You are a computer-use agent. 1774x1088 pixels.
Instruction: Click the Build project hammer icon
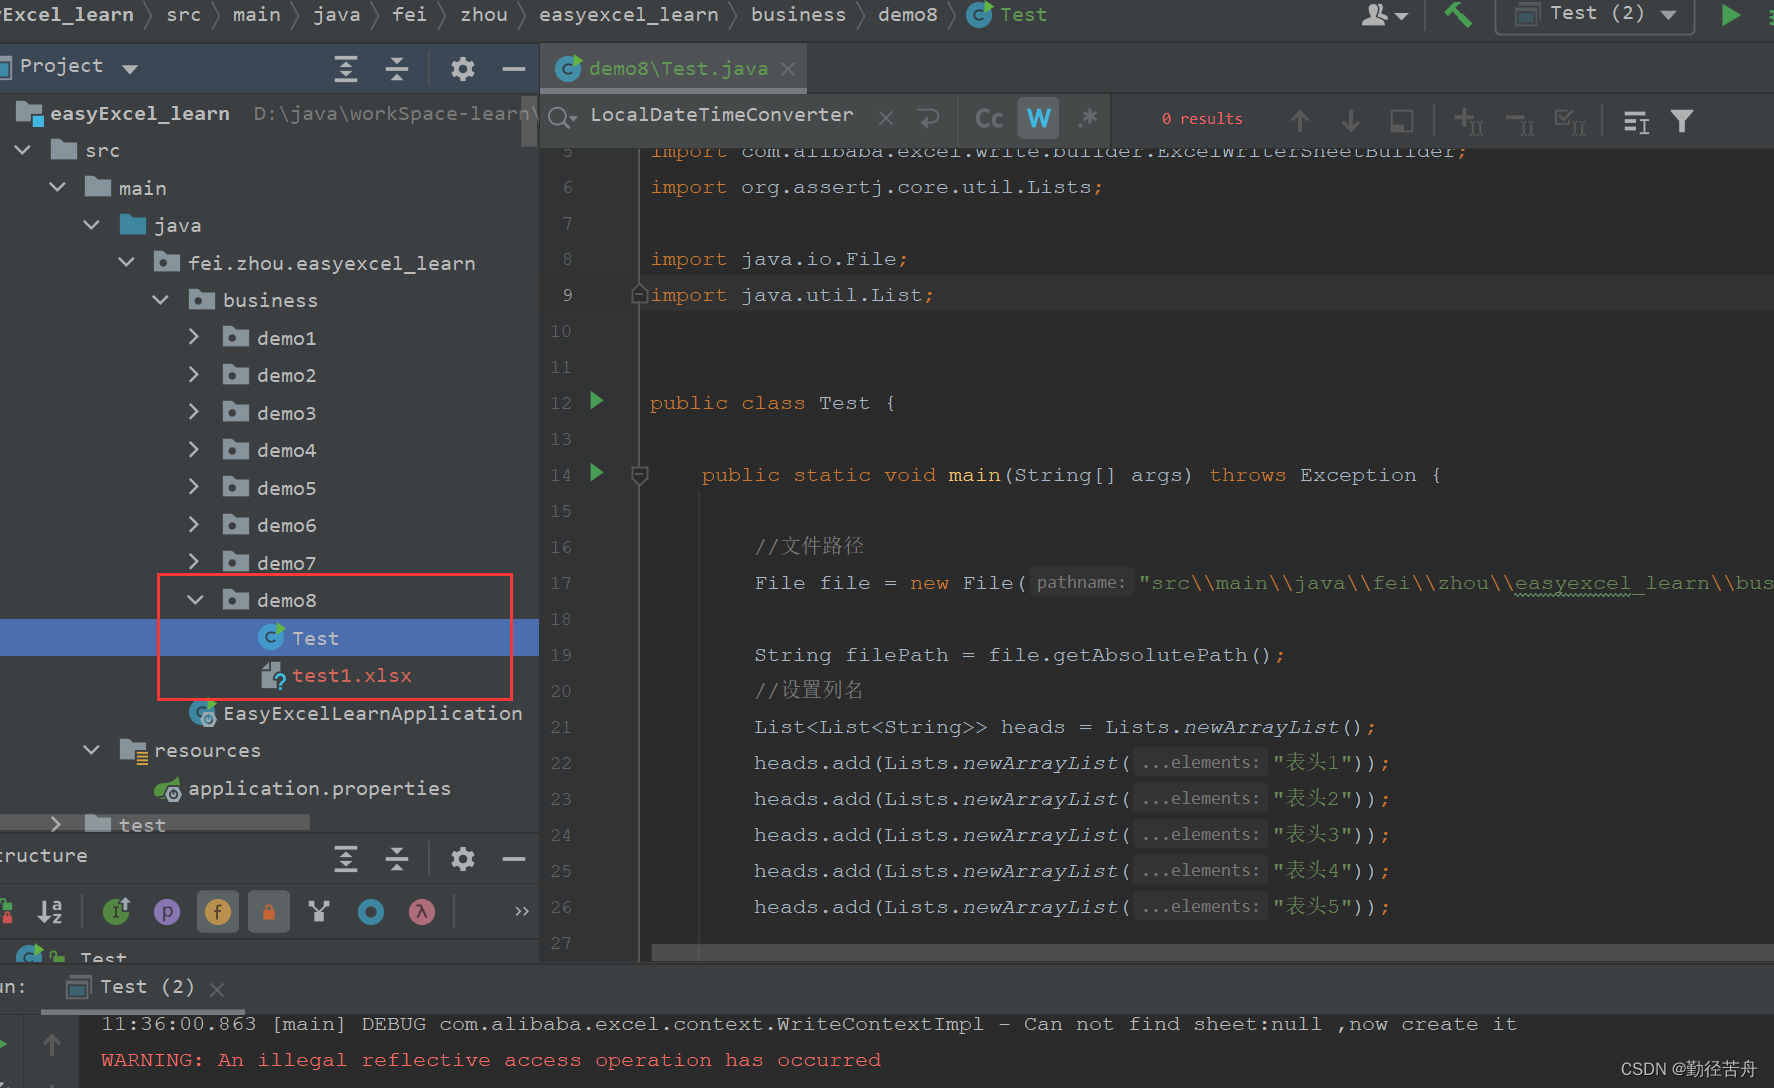tap(1458, 15)
